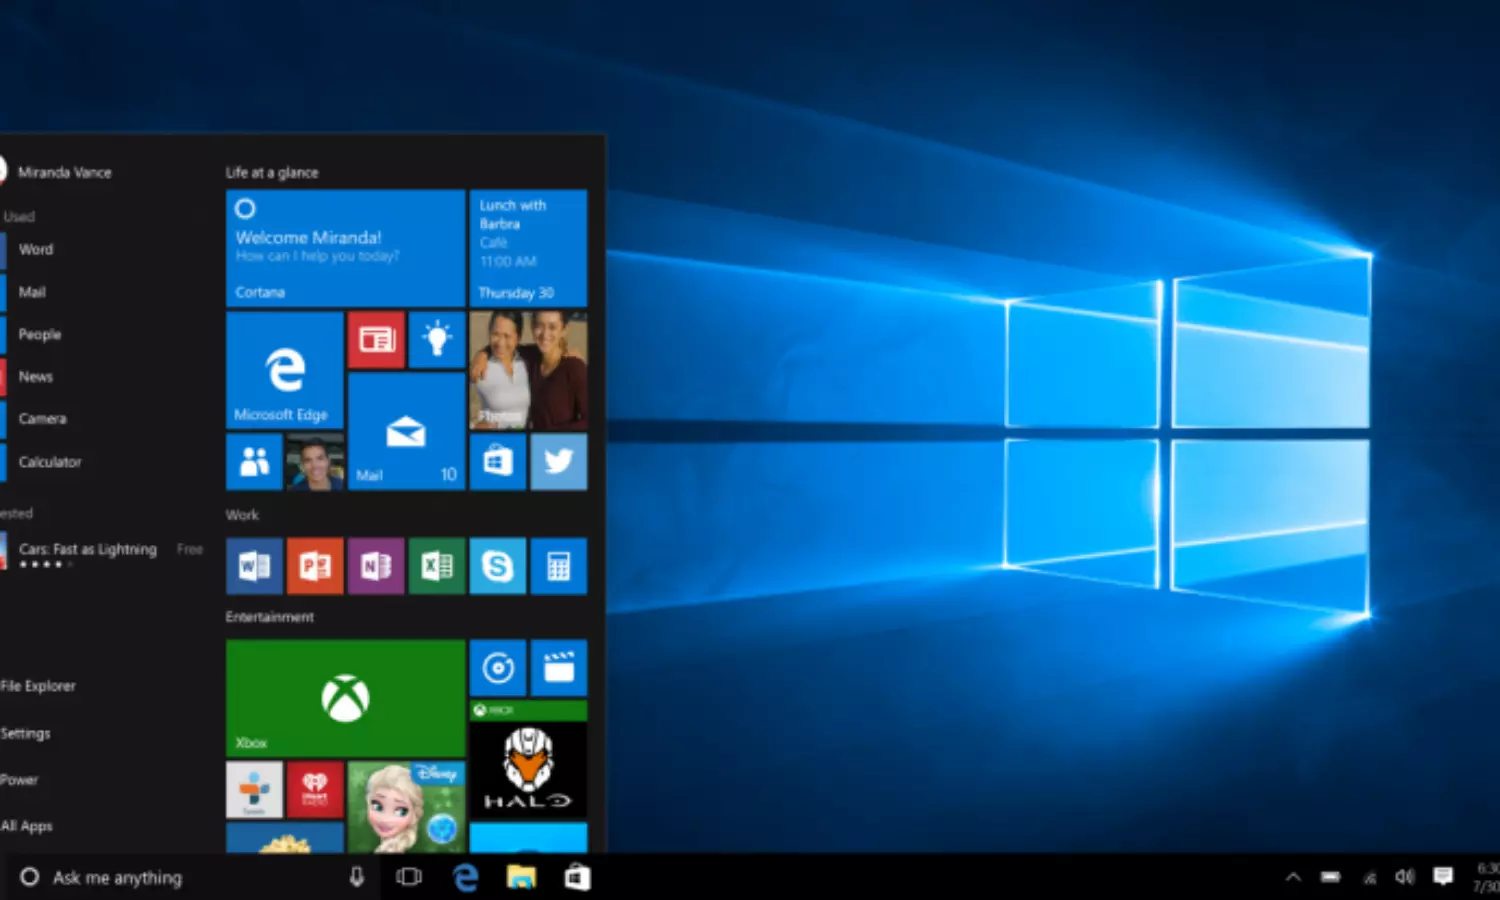Open the Store tile in Start menu
This screenshot has width=1500, height=900.
point(498,461)
